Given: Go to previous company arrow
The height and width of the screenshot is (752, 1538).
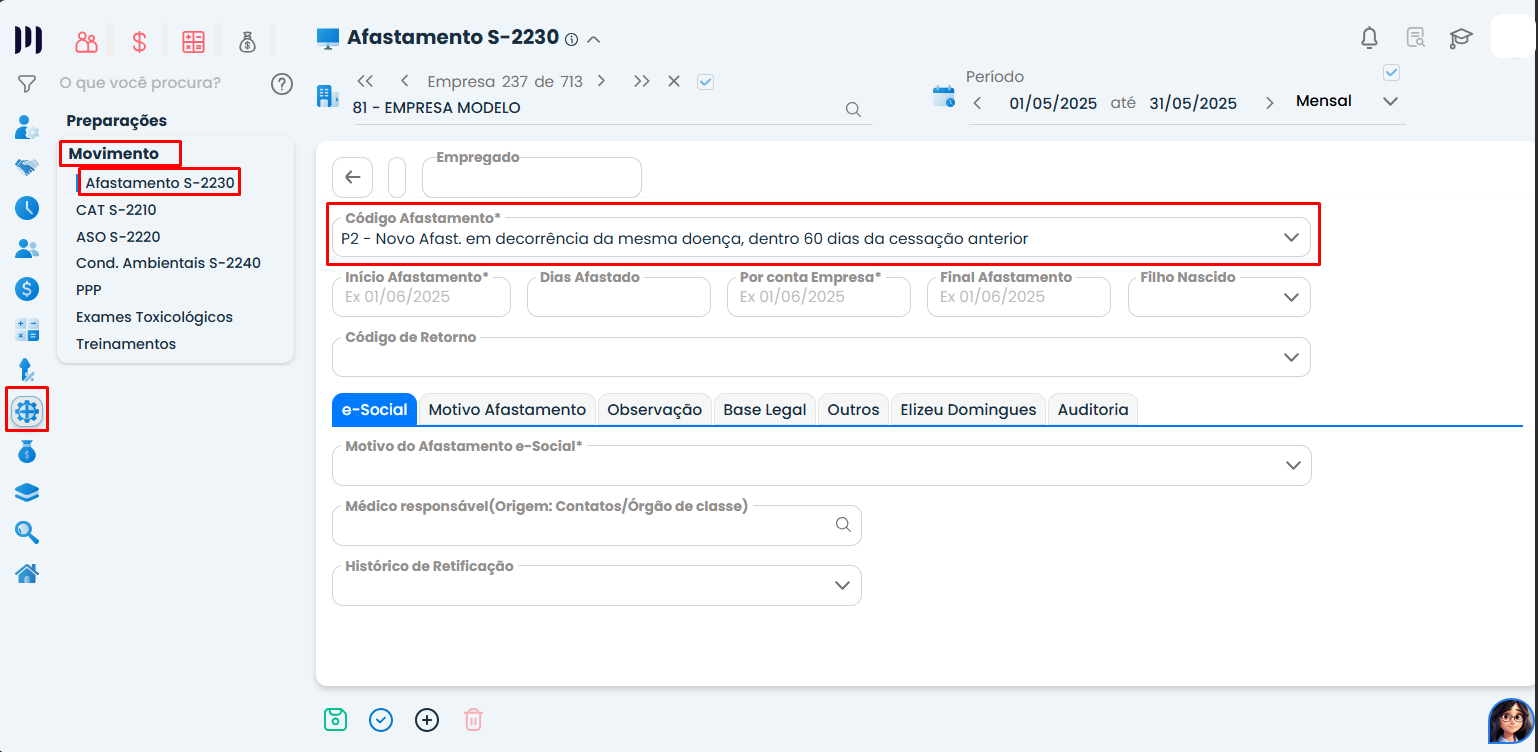Looking at the screenshot, I should 404,81.
